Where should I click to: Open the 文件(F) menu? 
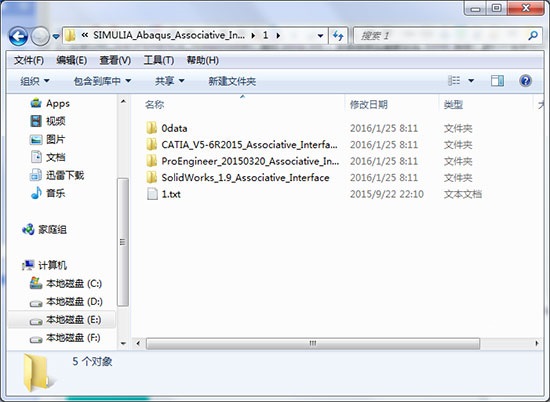click(x=29, y=60)
